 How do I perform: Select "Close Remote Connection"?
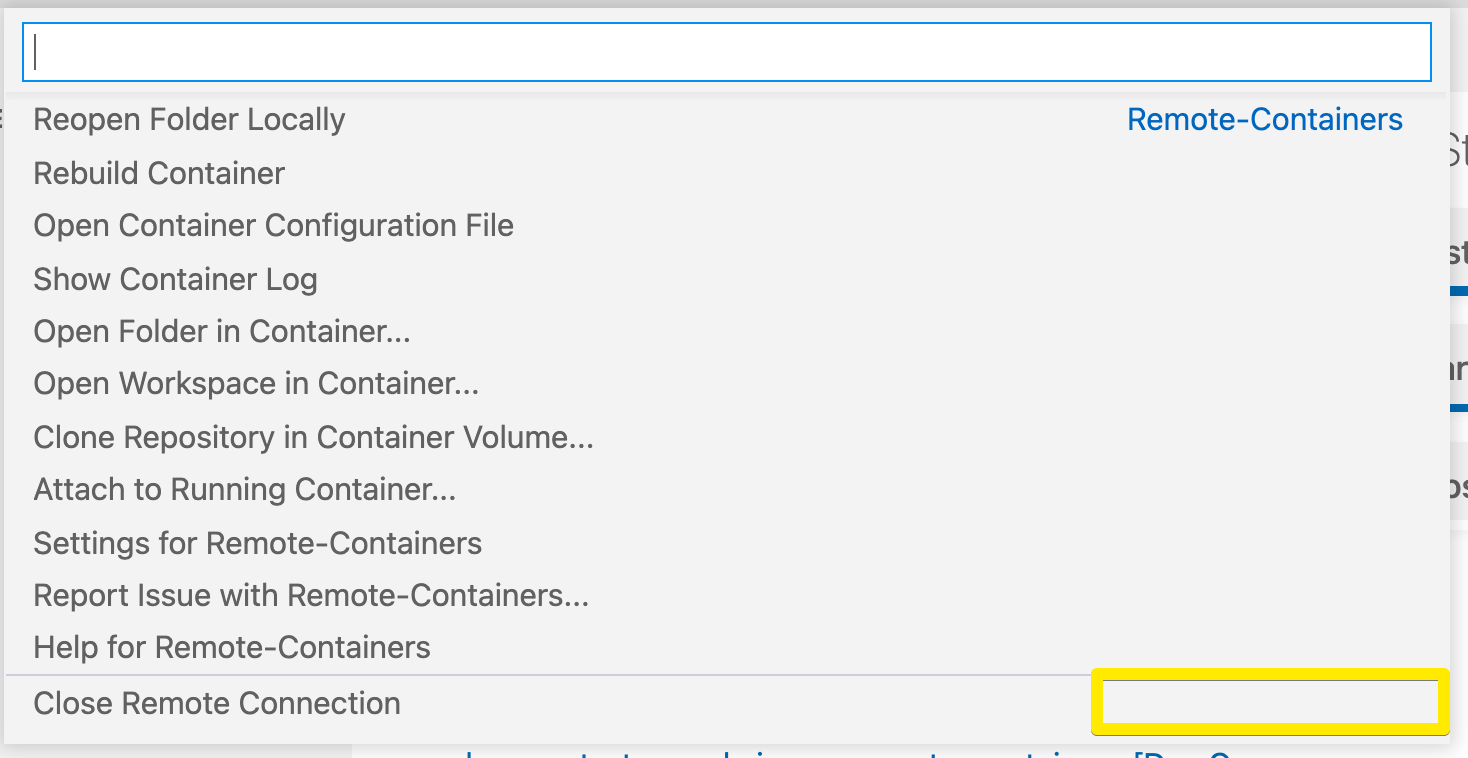(x=216, y=702)
